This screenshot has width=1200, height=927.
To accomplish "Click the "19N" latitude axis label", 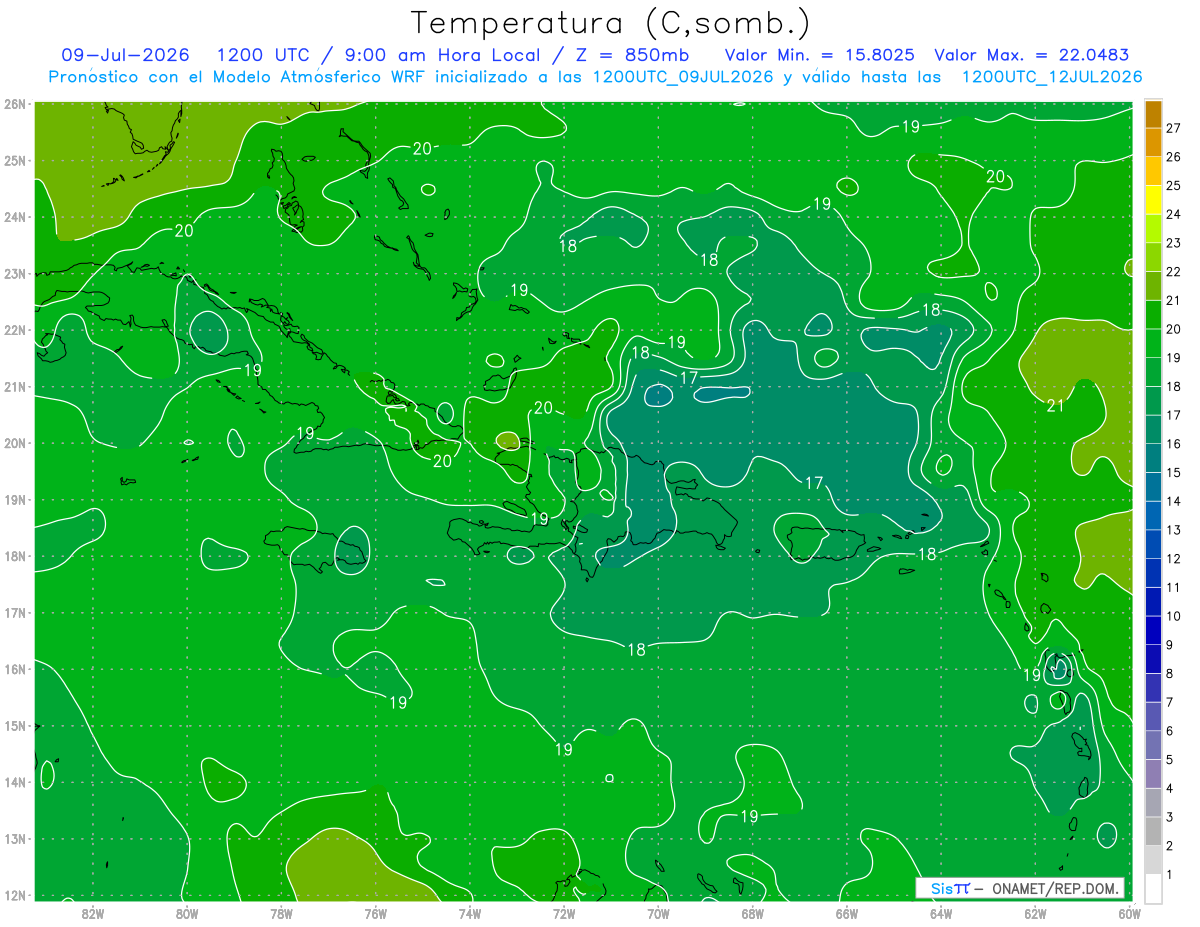I will (x=14, y=499).
